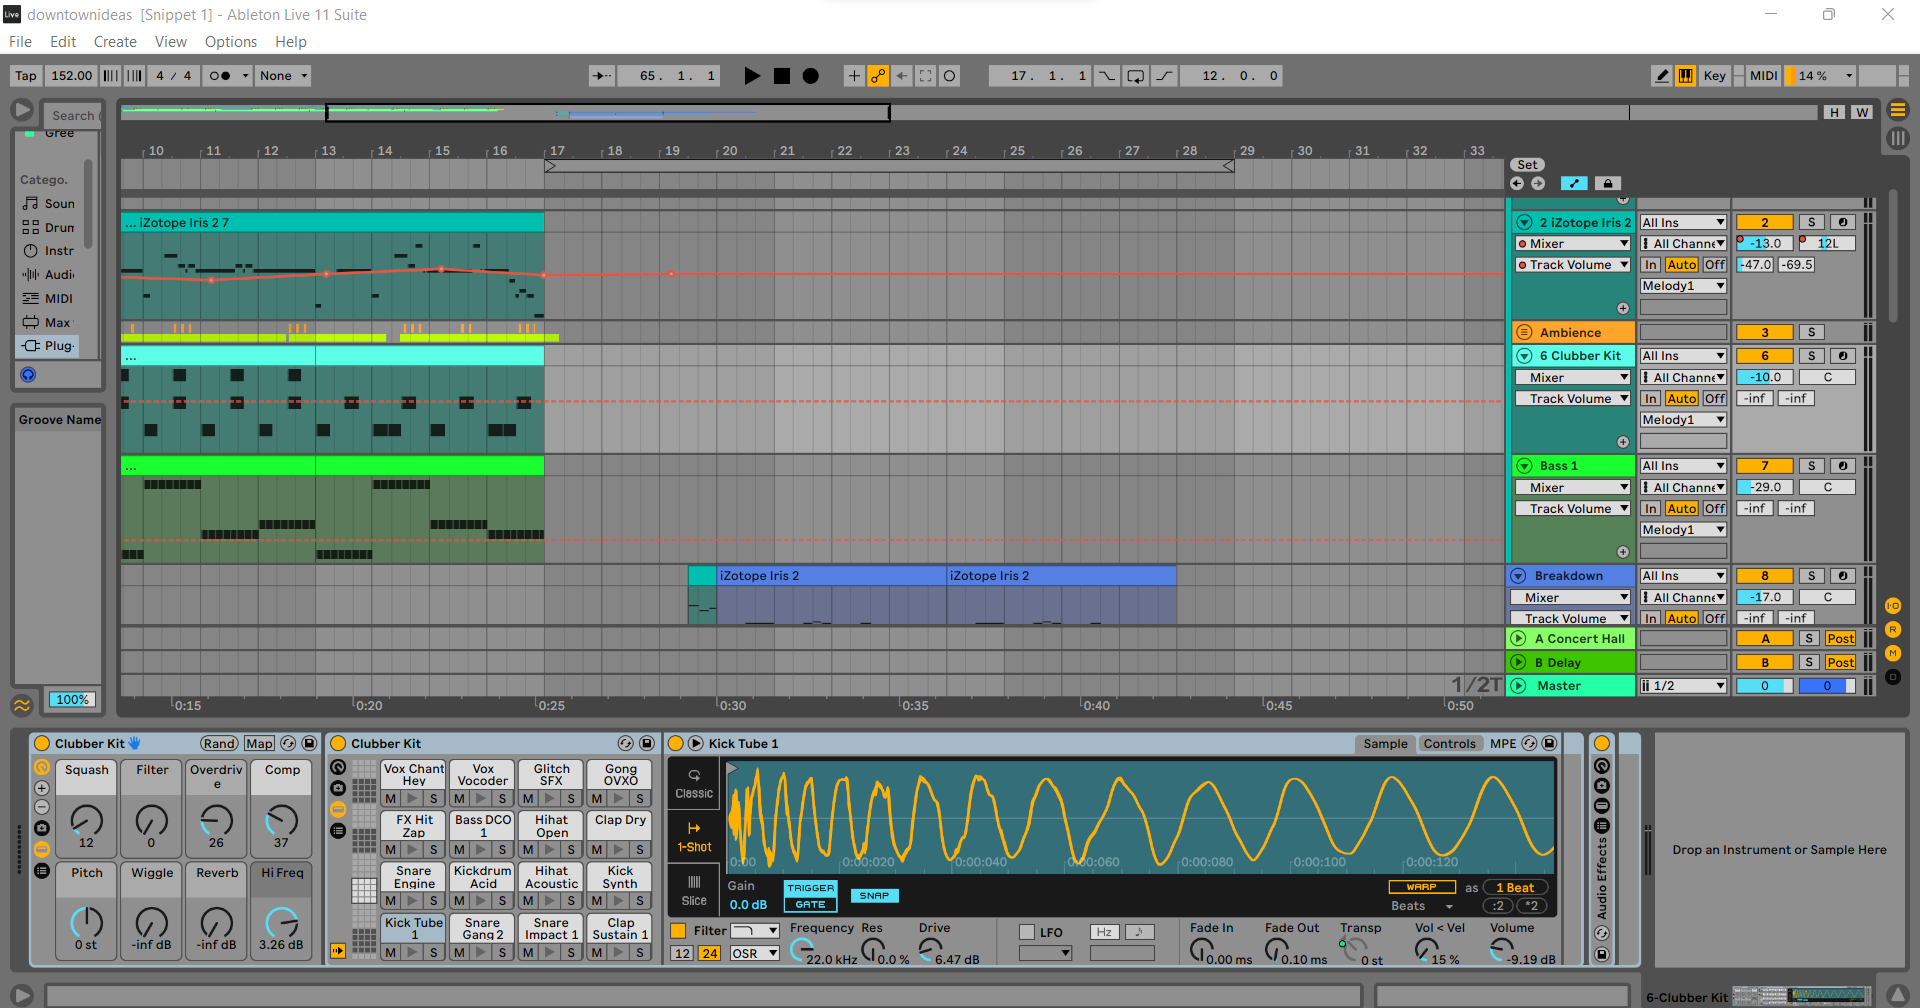The image size is (1920, 1008).
Task: Set Clubber Kit monitoring to In
Action: (x=1651, y=399)
